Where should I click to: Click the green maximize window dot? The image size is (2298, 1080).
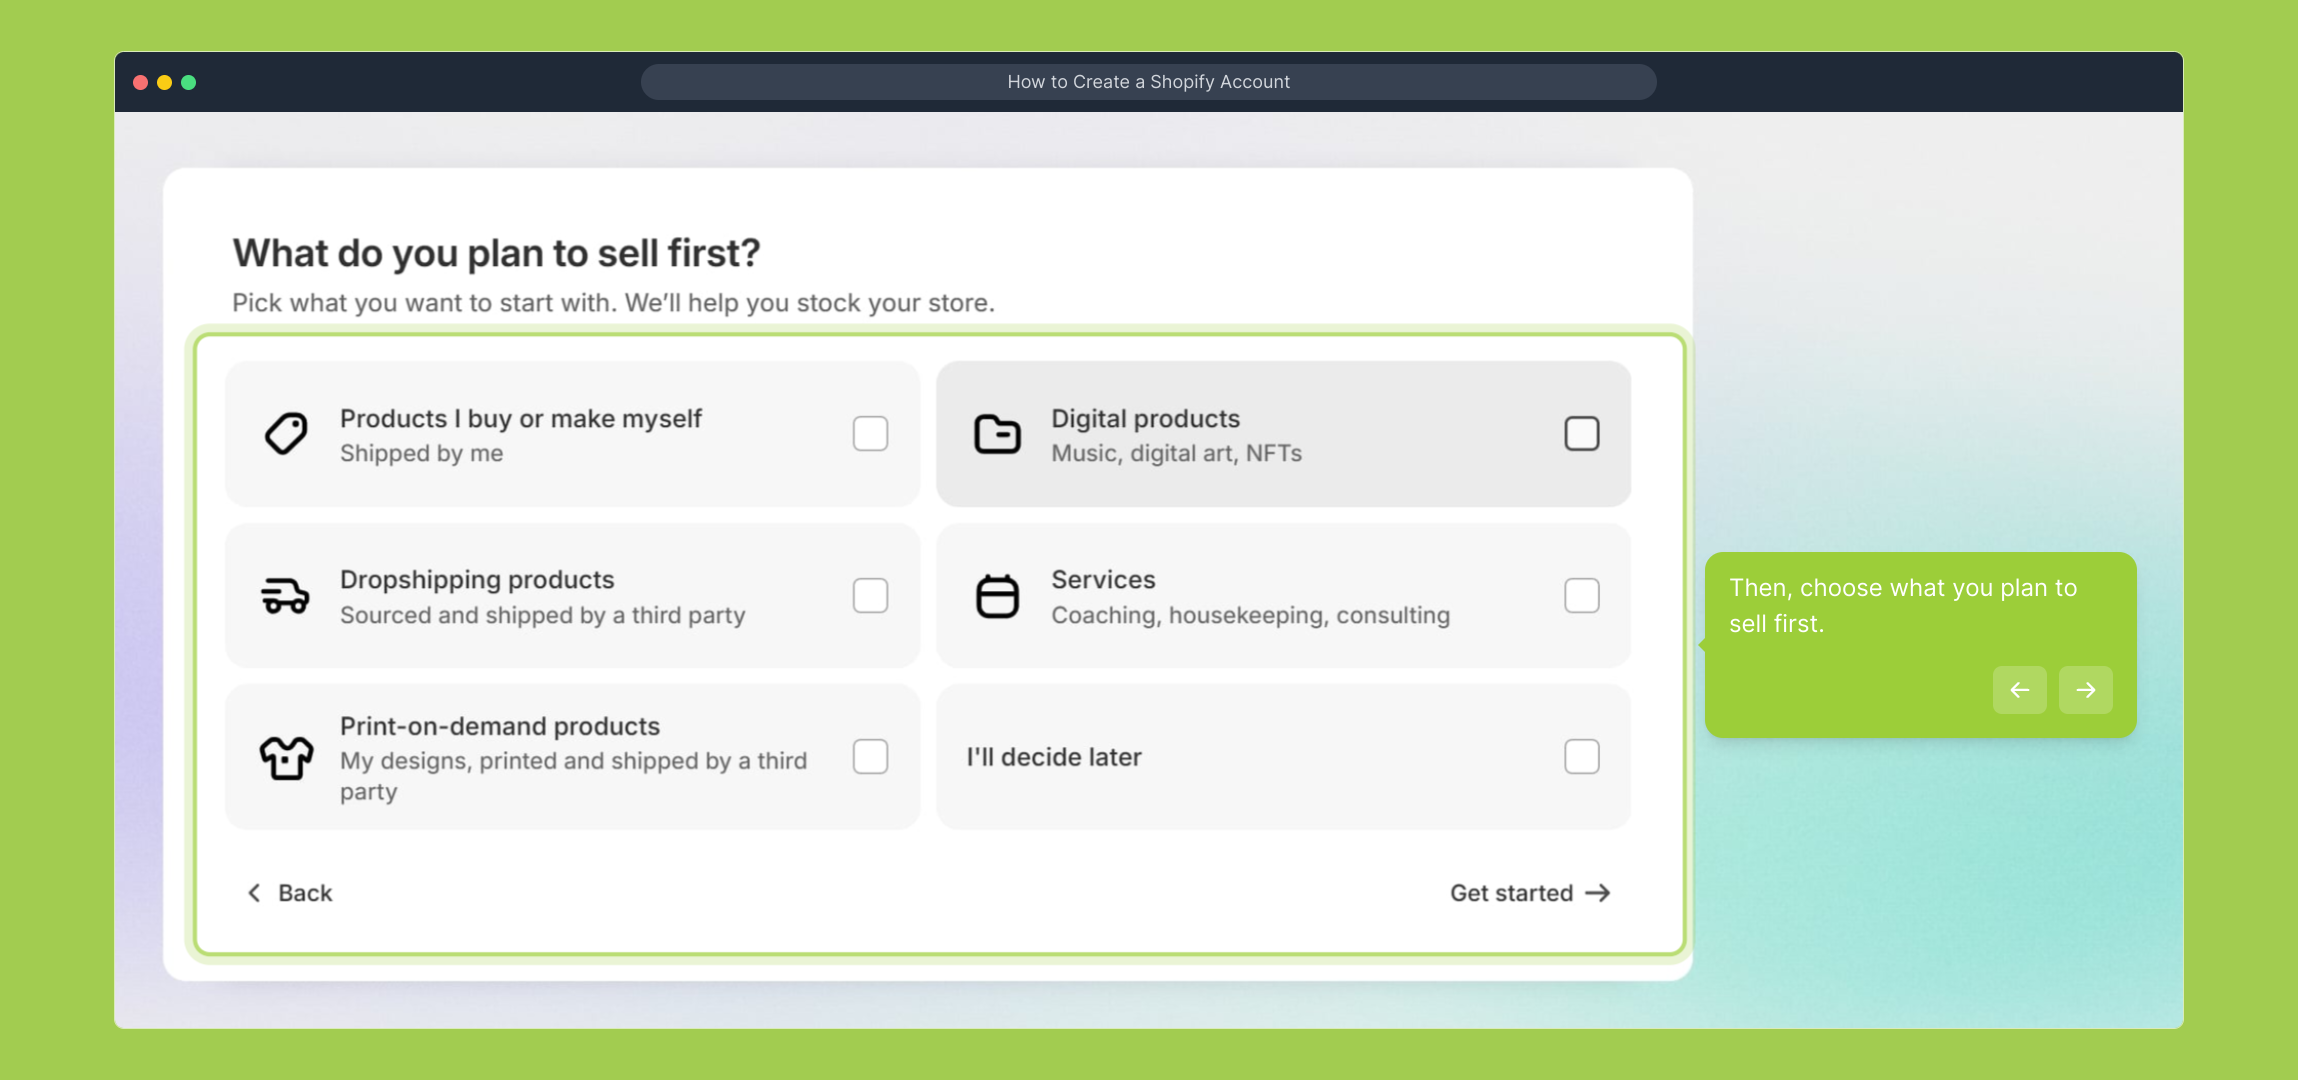[x=189, y=82]
